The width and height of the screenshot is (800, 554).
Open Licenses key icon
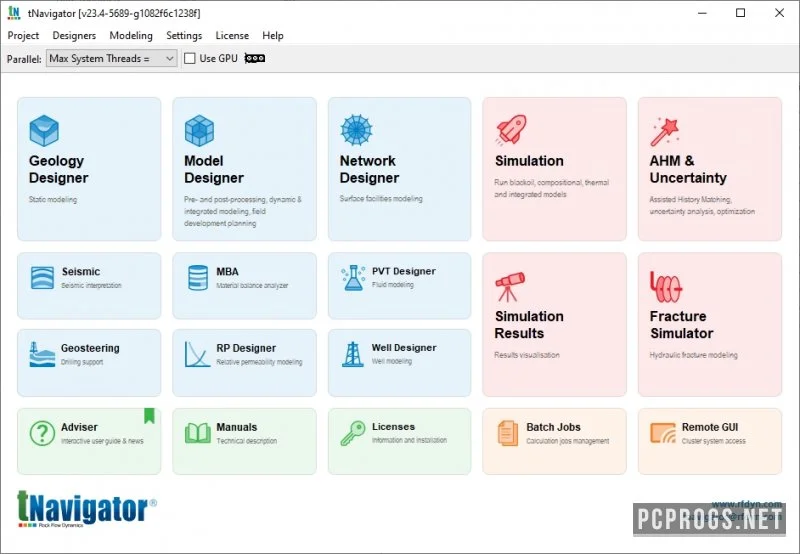353,433
